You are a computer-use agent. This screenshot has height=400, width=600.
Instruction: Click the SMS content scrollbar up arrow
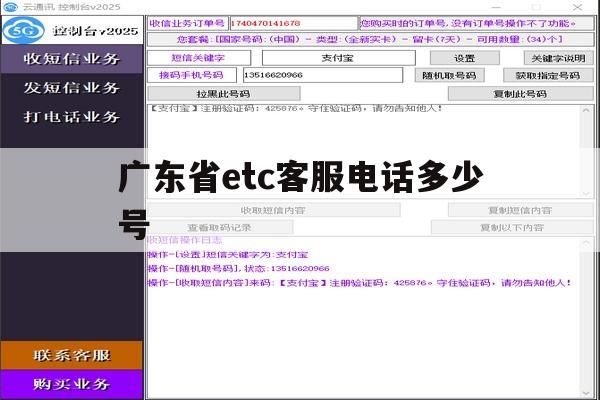(586, 111)
